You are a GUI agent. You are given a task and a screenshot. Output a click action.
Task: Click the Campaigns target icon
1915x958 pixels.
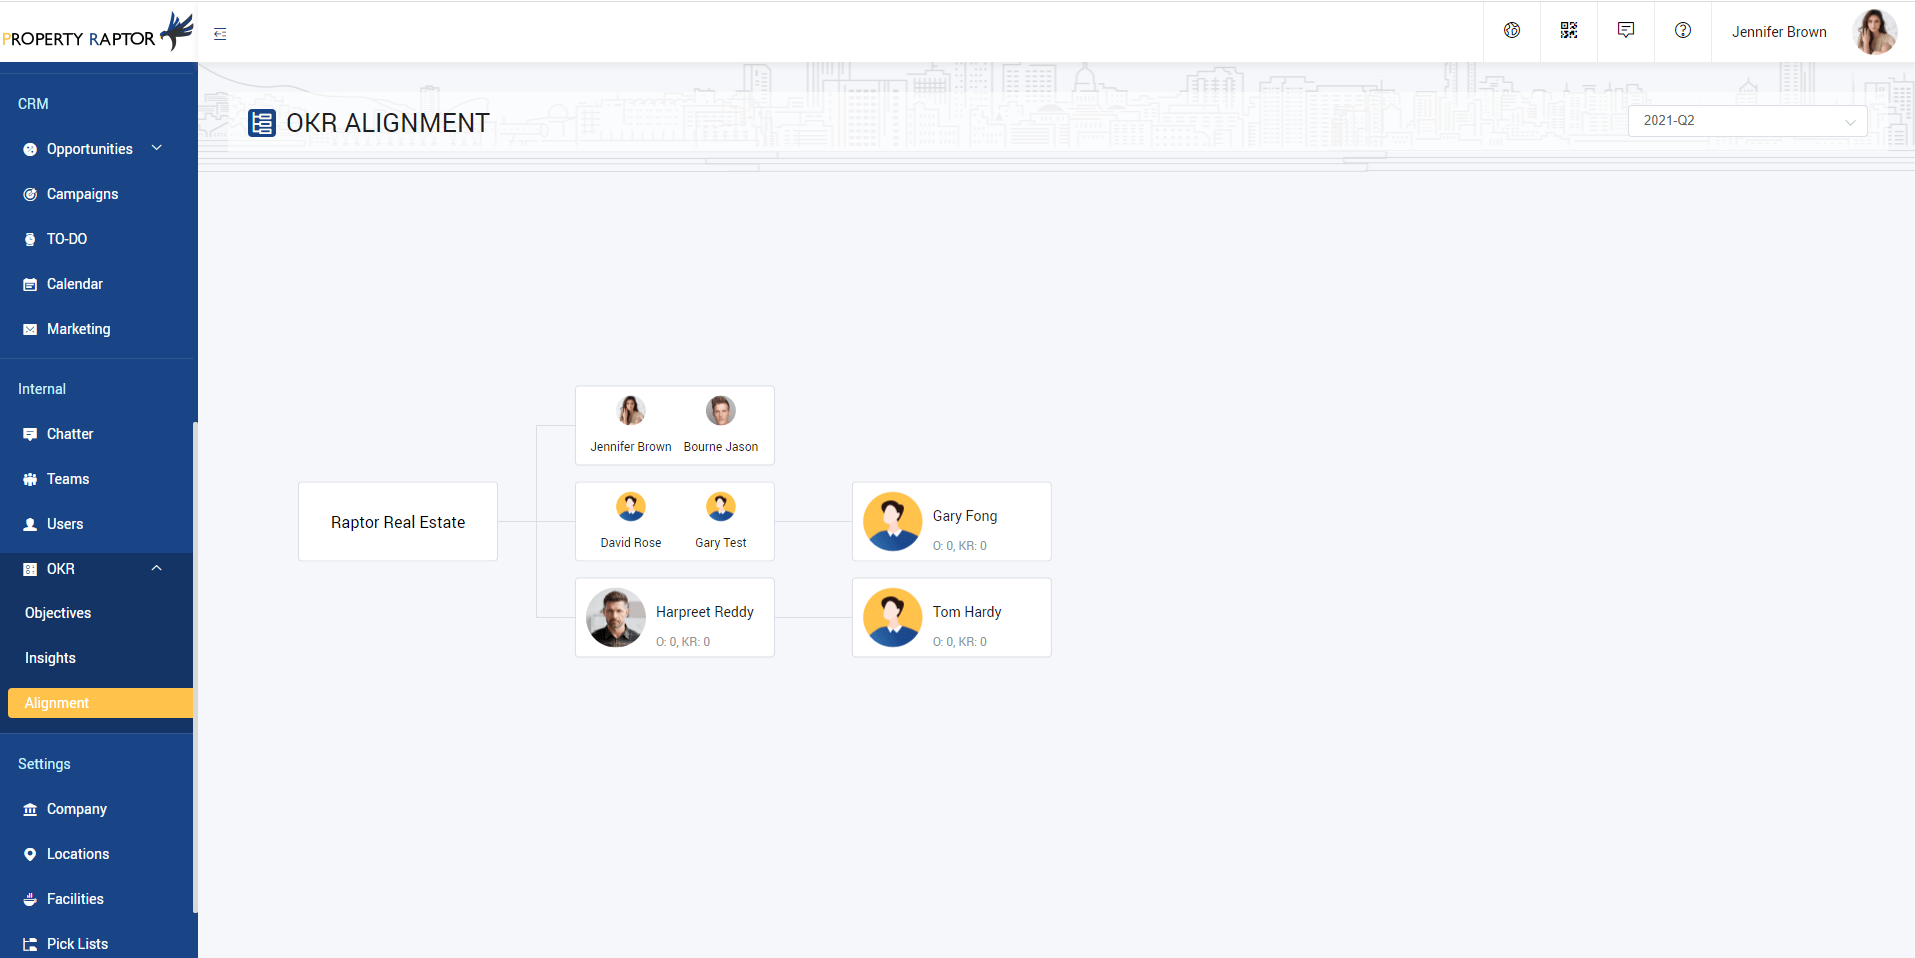click(30, 194)
